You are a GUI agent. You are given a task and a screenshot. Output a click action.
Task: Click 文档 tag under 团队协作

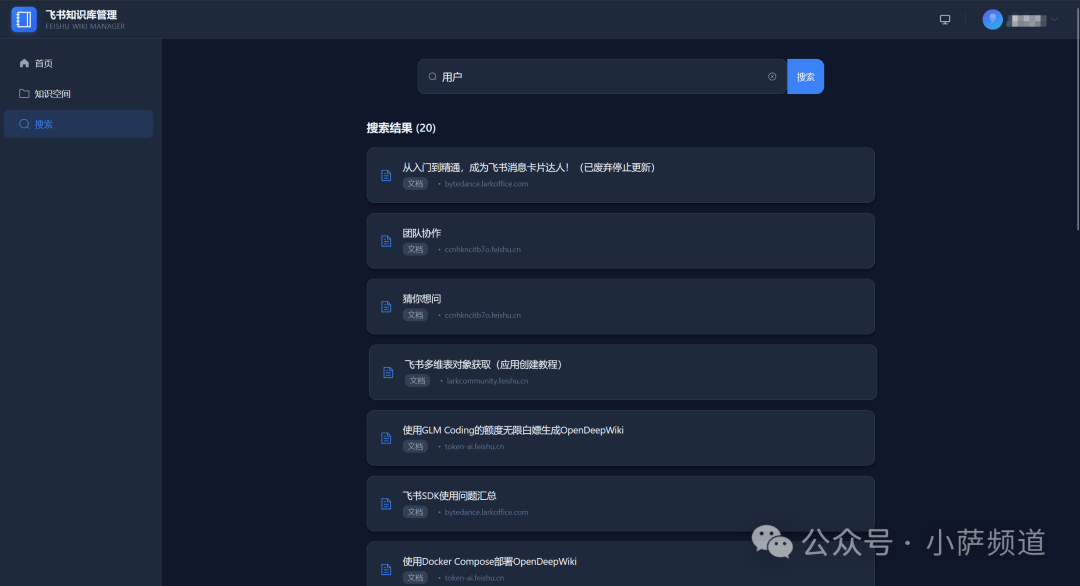pos(415,249)
